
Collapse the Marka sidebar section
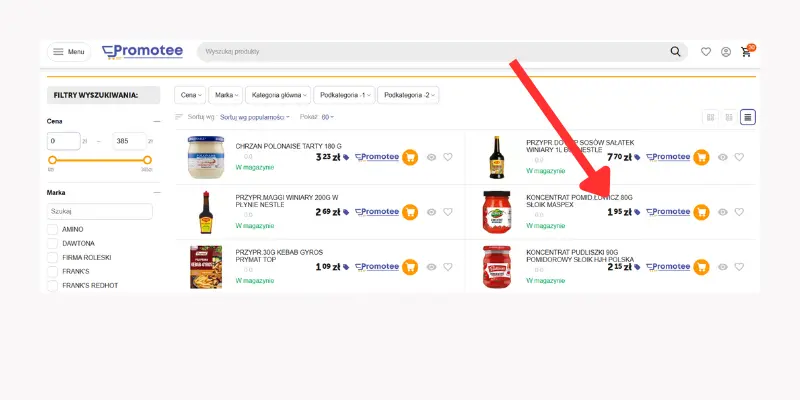coord(157,193)
